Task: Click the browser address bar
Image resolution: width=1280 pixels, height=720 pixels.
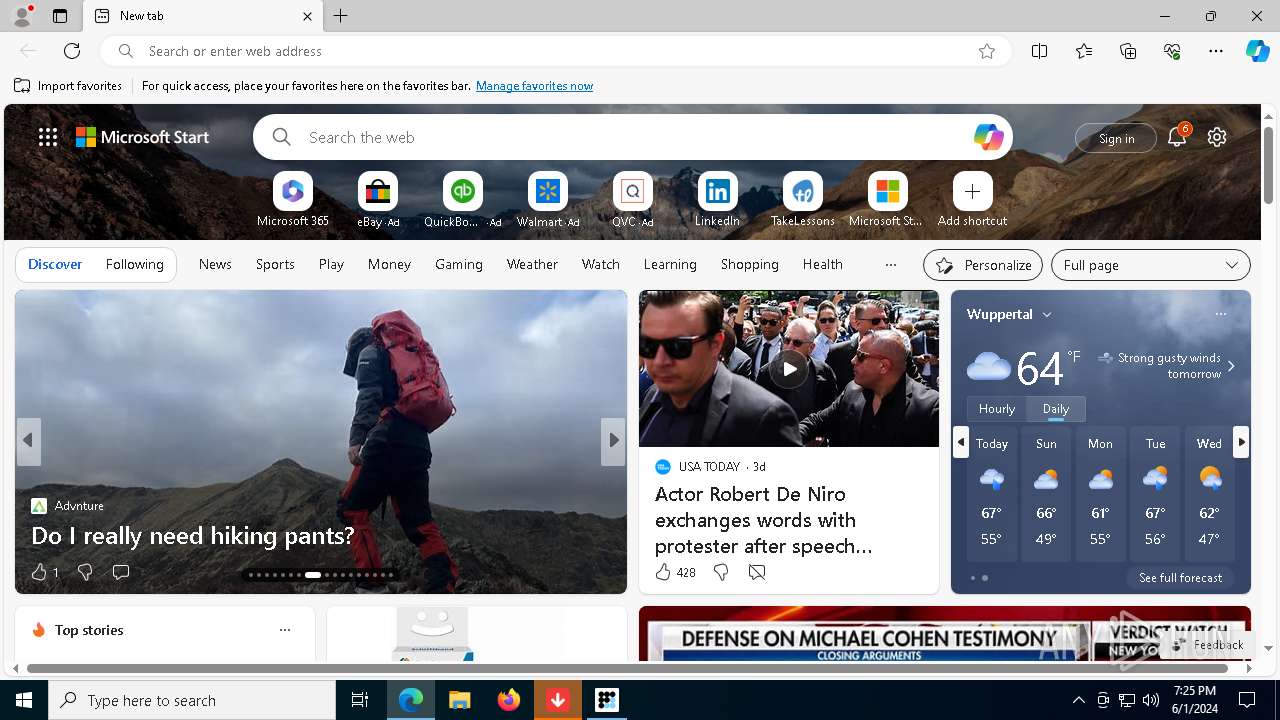Action: 555,51
